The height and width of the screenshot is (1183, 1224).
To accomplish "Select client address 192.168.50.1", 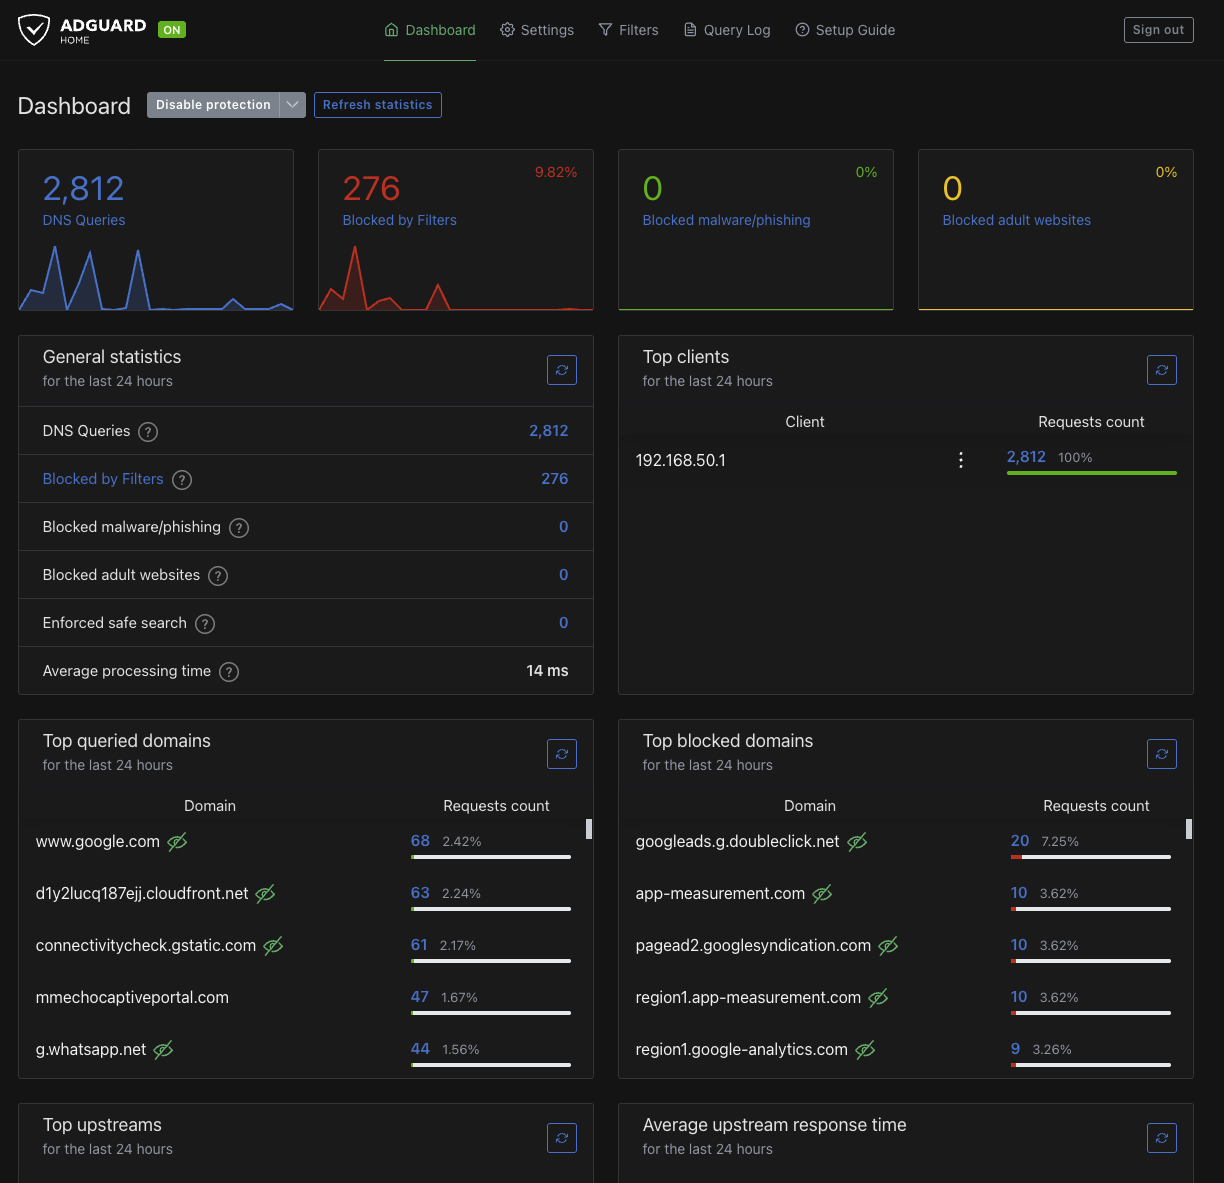I will (681, 460).
